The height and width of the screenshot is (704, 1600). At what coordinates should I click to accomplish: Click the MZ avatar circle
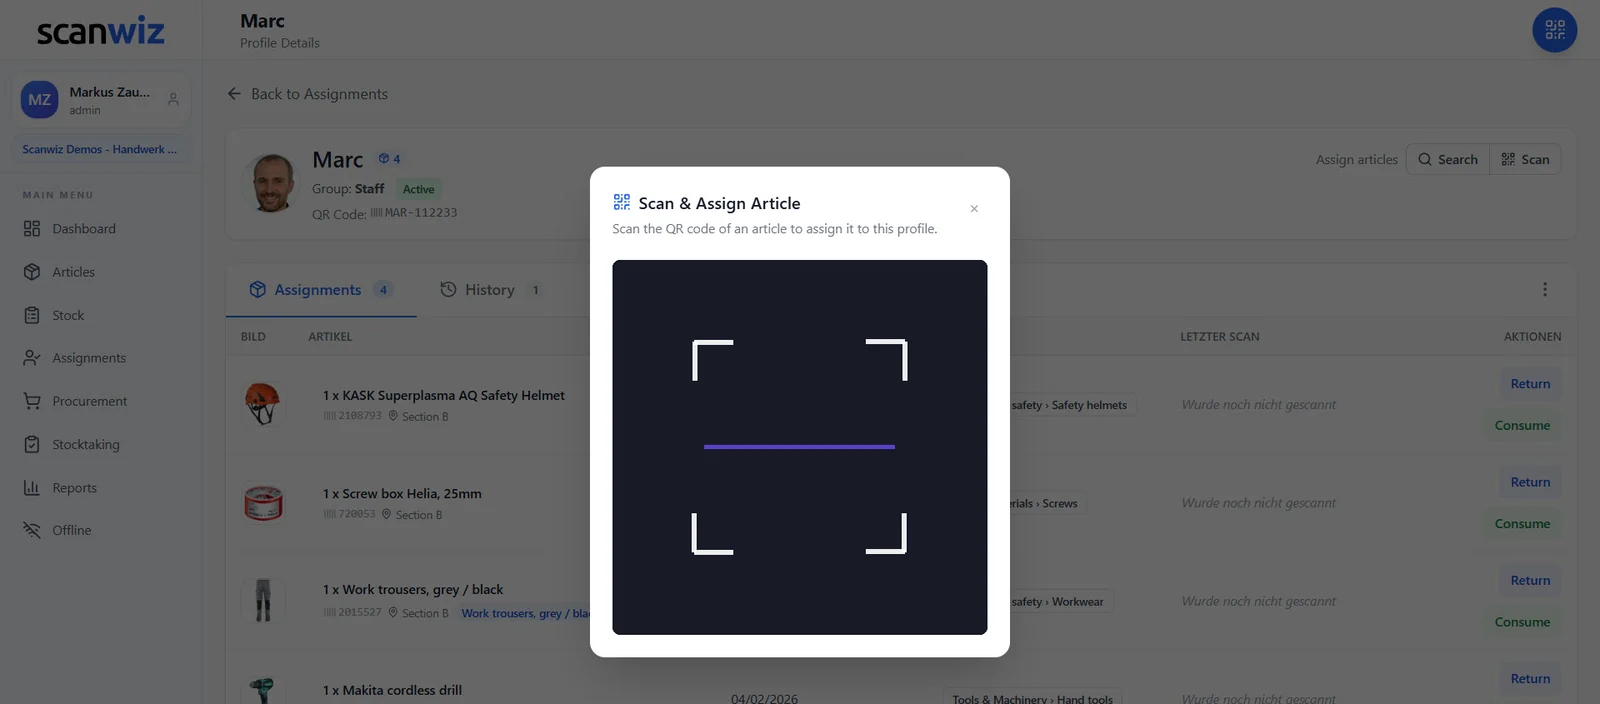40,100
